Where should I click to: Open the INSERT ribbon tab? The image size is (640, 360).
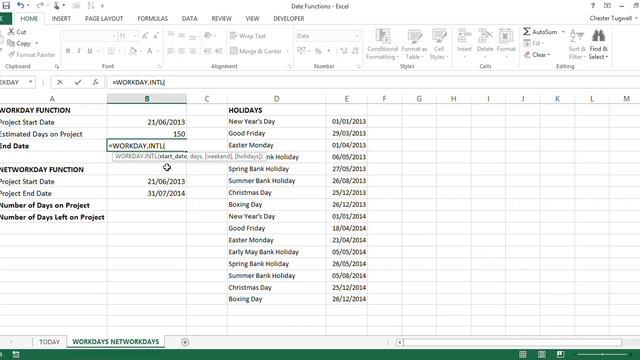(x=61, y=19)
